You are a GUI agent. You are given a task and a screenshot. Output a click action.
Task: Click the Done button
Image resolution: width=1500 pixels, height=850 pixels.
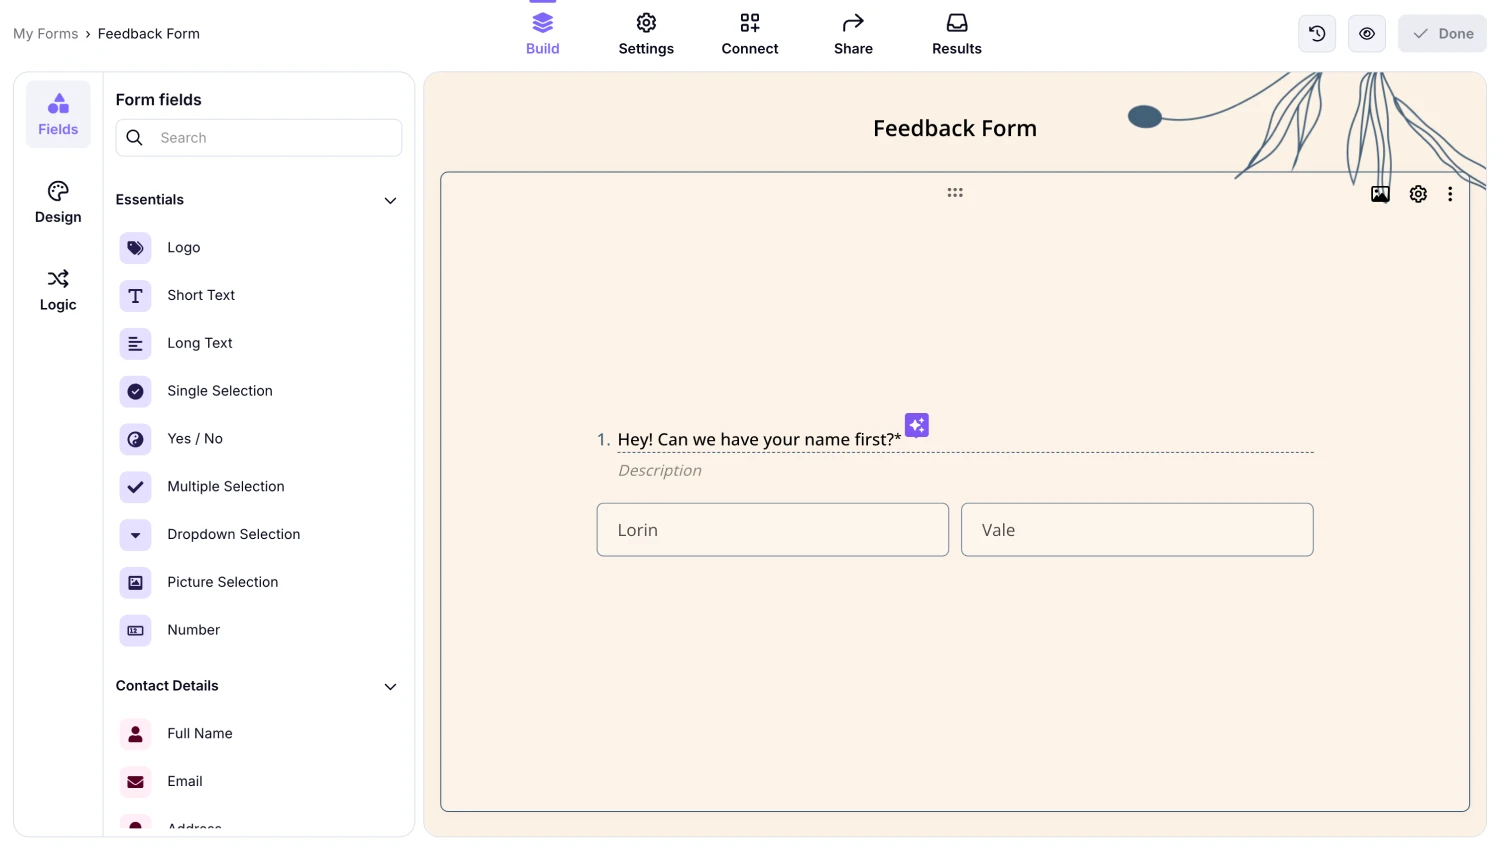point(1442,33)
